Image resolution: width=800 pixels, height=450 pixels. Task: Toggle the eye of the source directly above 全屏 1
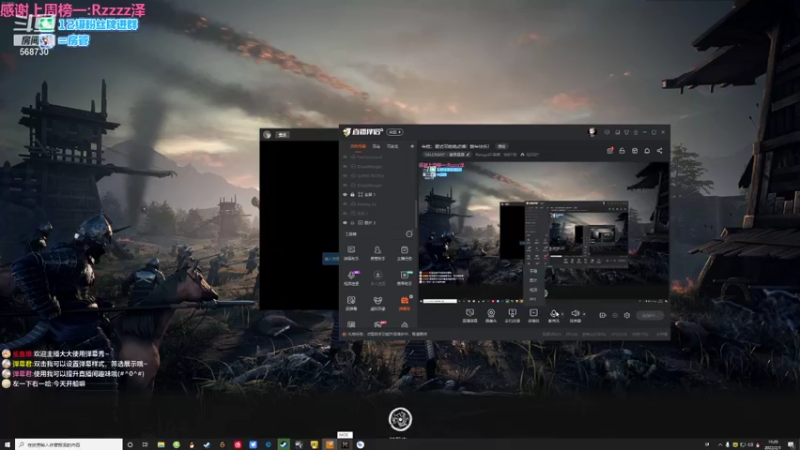pyautogui.click(x=345, y=185)
